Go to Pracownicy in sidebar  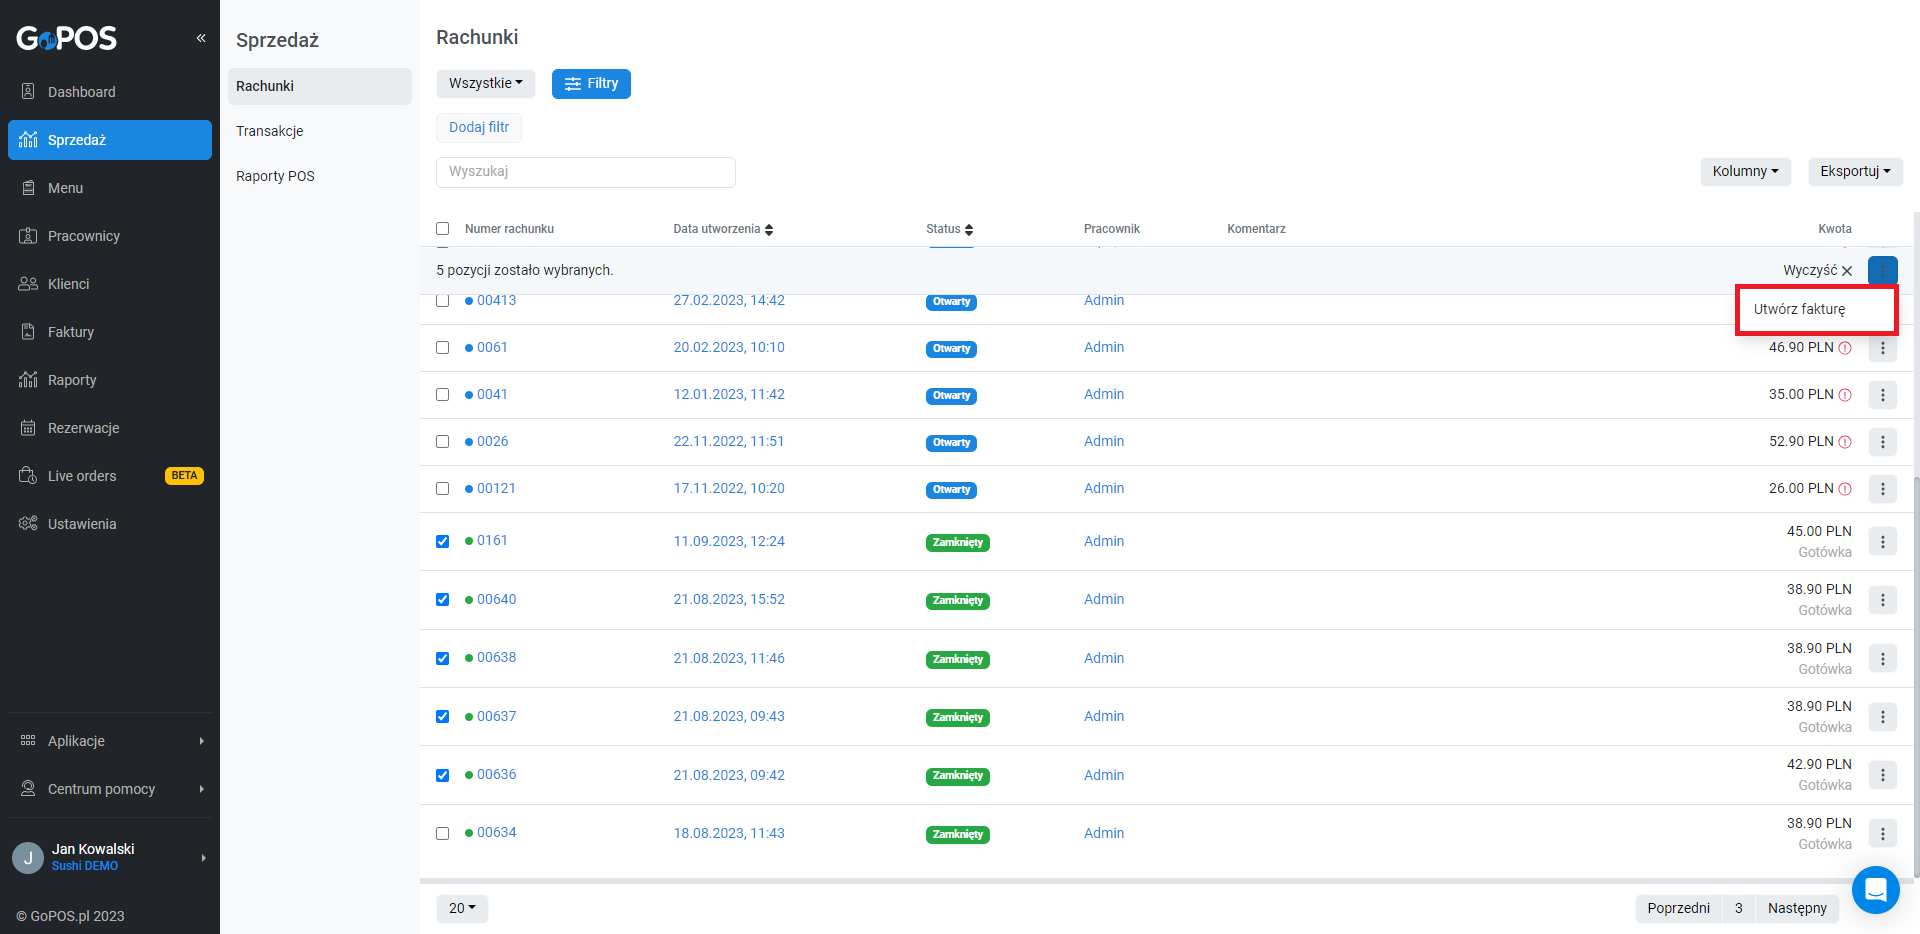[x=110, y=236]
